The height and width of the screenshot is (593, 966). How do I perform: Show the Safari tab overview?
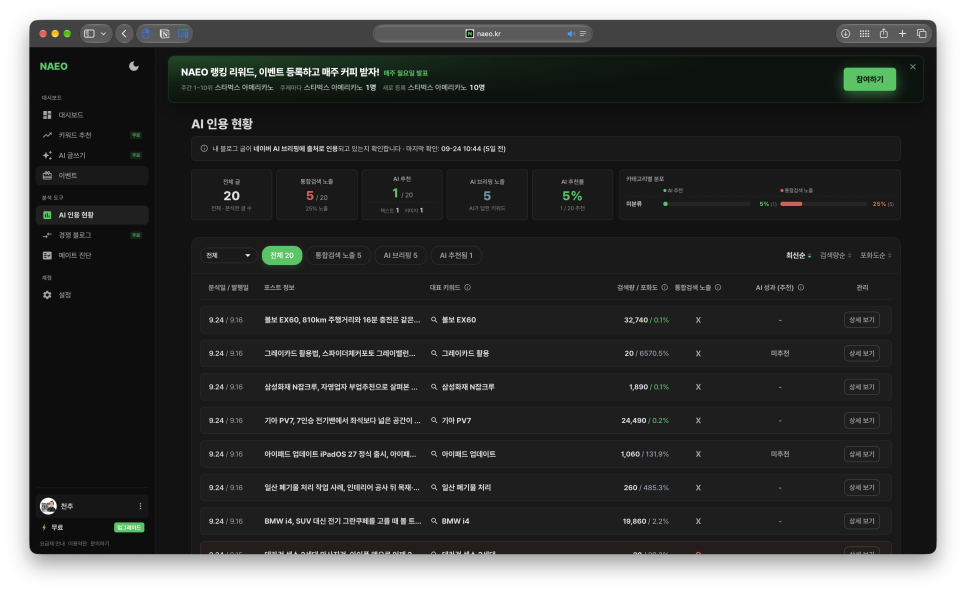[922, 34]
